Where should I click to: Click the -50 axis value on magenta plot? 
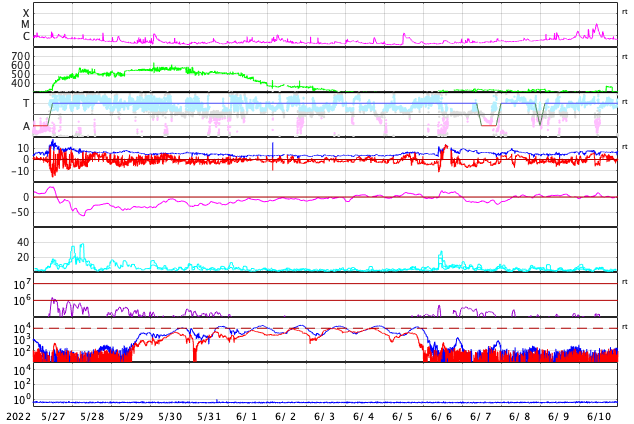coord(19,212)
